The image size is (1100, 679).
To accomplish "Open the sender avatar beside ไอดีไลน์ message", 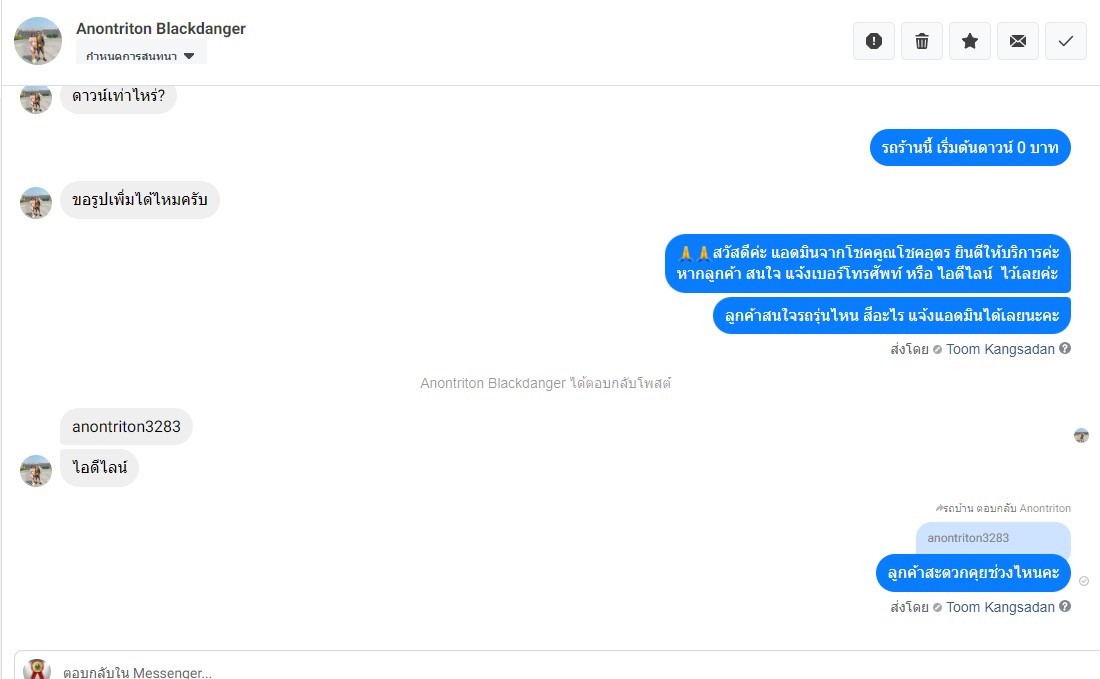I will 36,471.
